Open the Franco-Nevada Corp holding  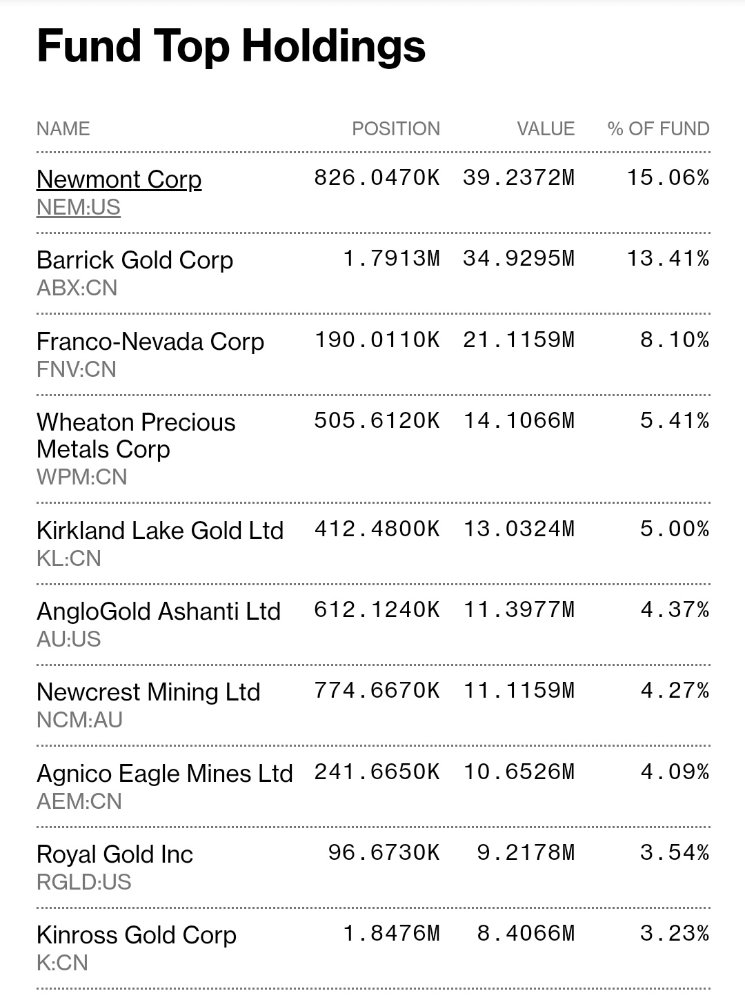[x=150, y=342]
